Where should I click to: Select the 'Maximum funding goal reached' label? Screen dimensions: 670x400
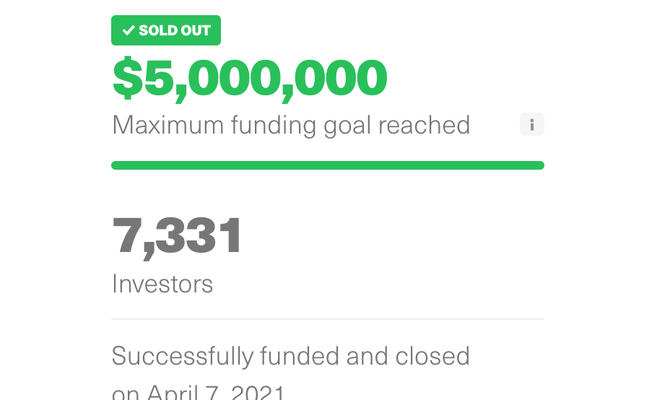291,126
